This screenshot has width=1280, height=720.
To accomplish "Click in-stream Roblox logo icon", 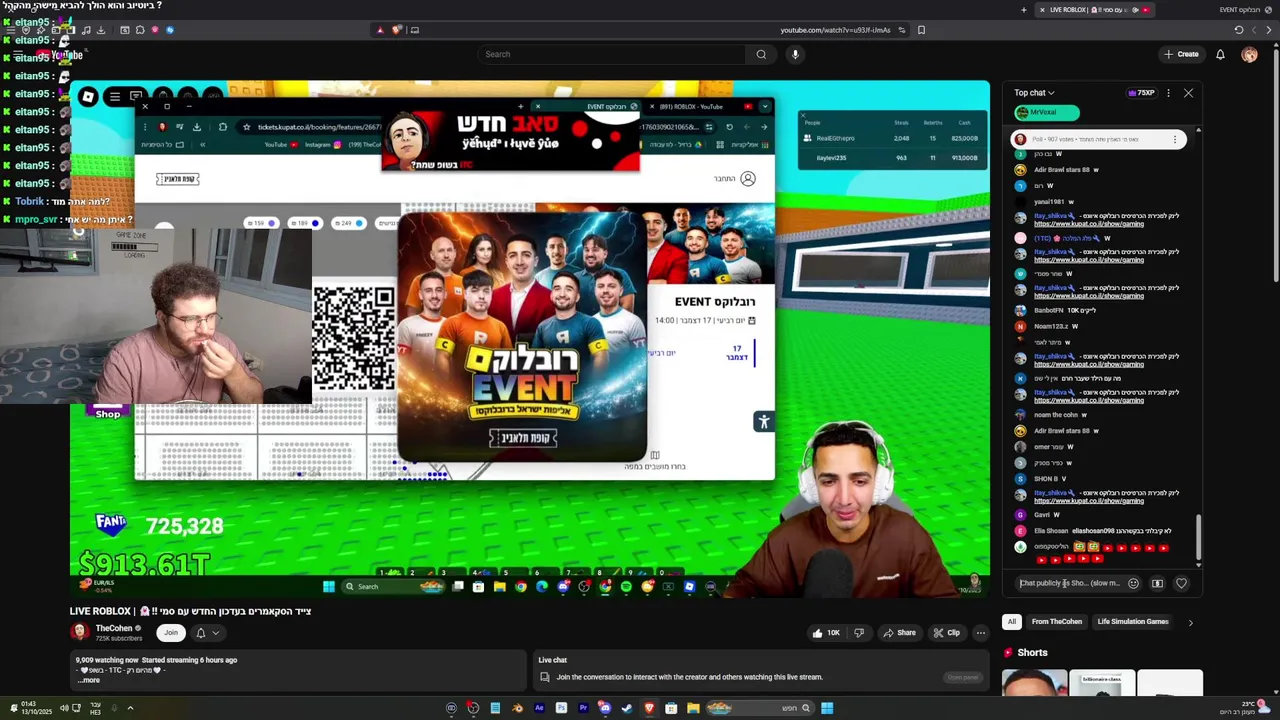I will coord(88,97).
